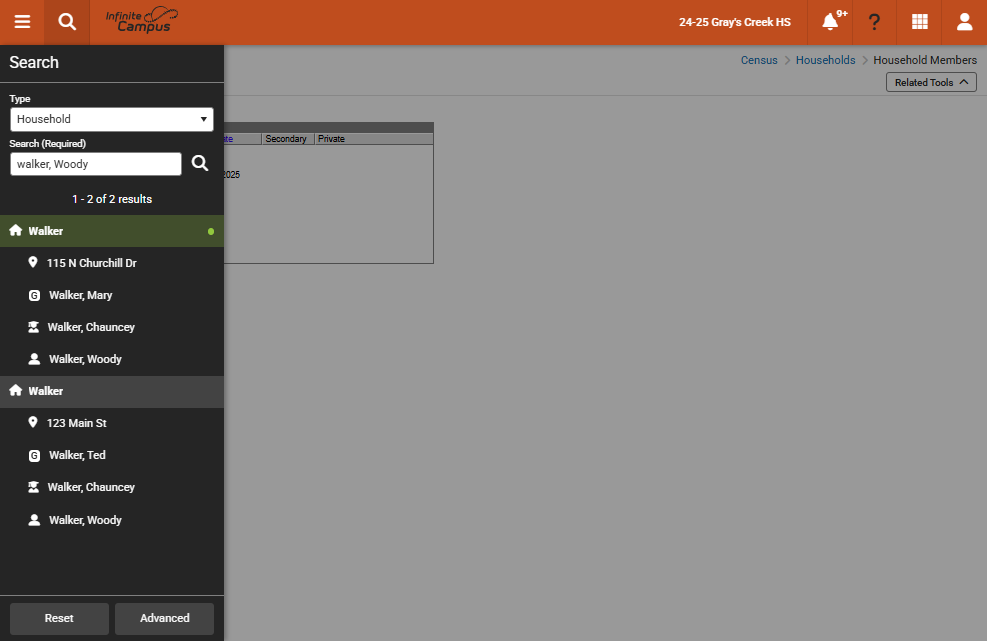The image size is (987, 641).
Task: Toggle the search panel magnifier icon in header
Action: [67, 22]
